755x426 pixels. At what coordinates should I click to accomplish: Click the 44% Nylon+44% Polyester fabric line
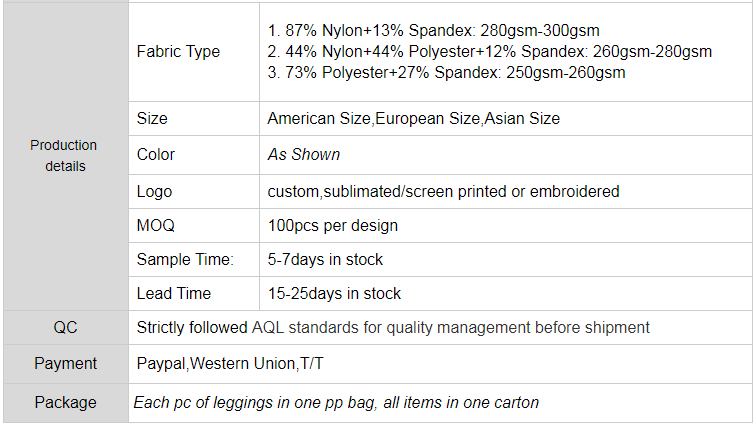[x=489, y=52]
